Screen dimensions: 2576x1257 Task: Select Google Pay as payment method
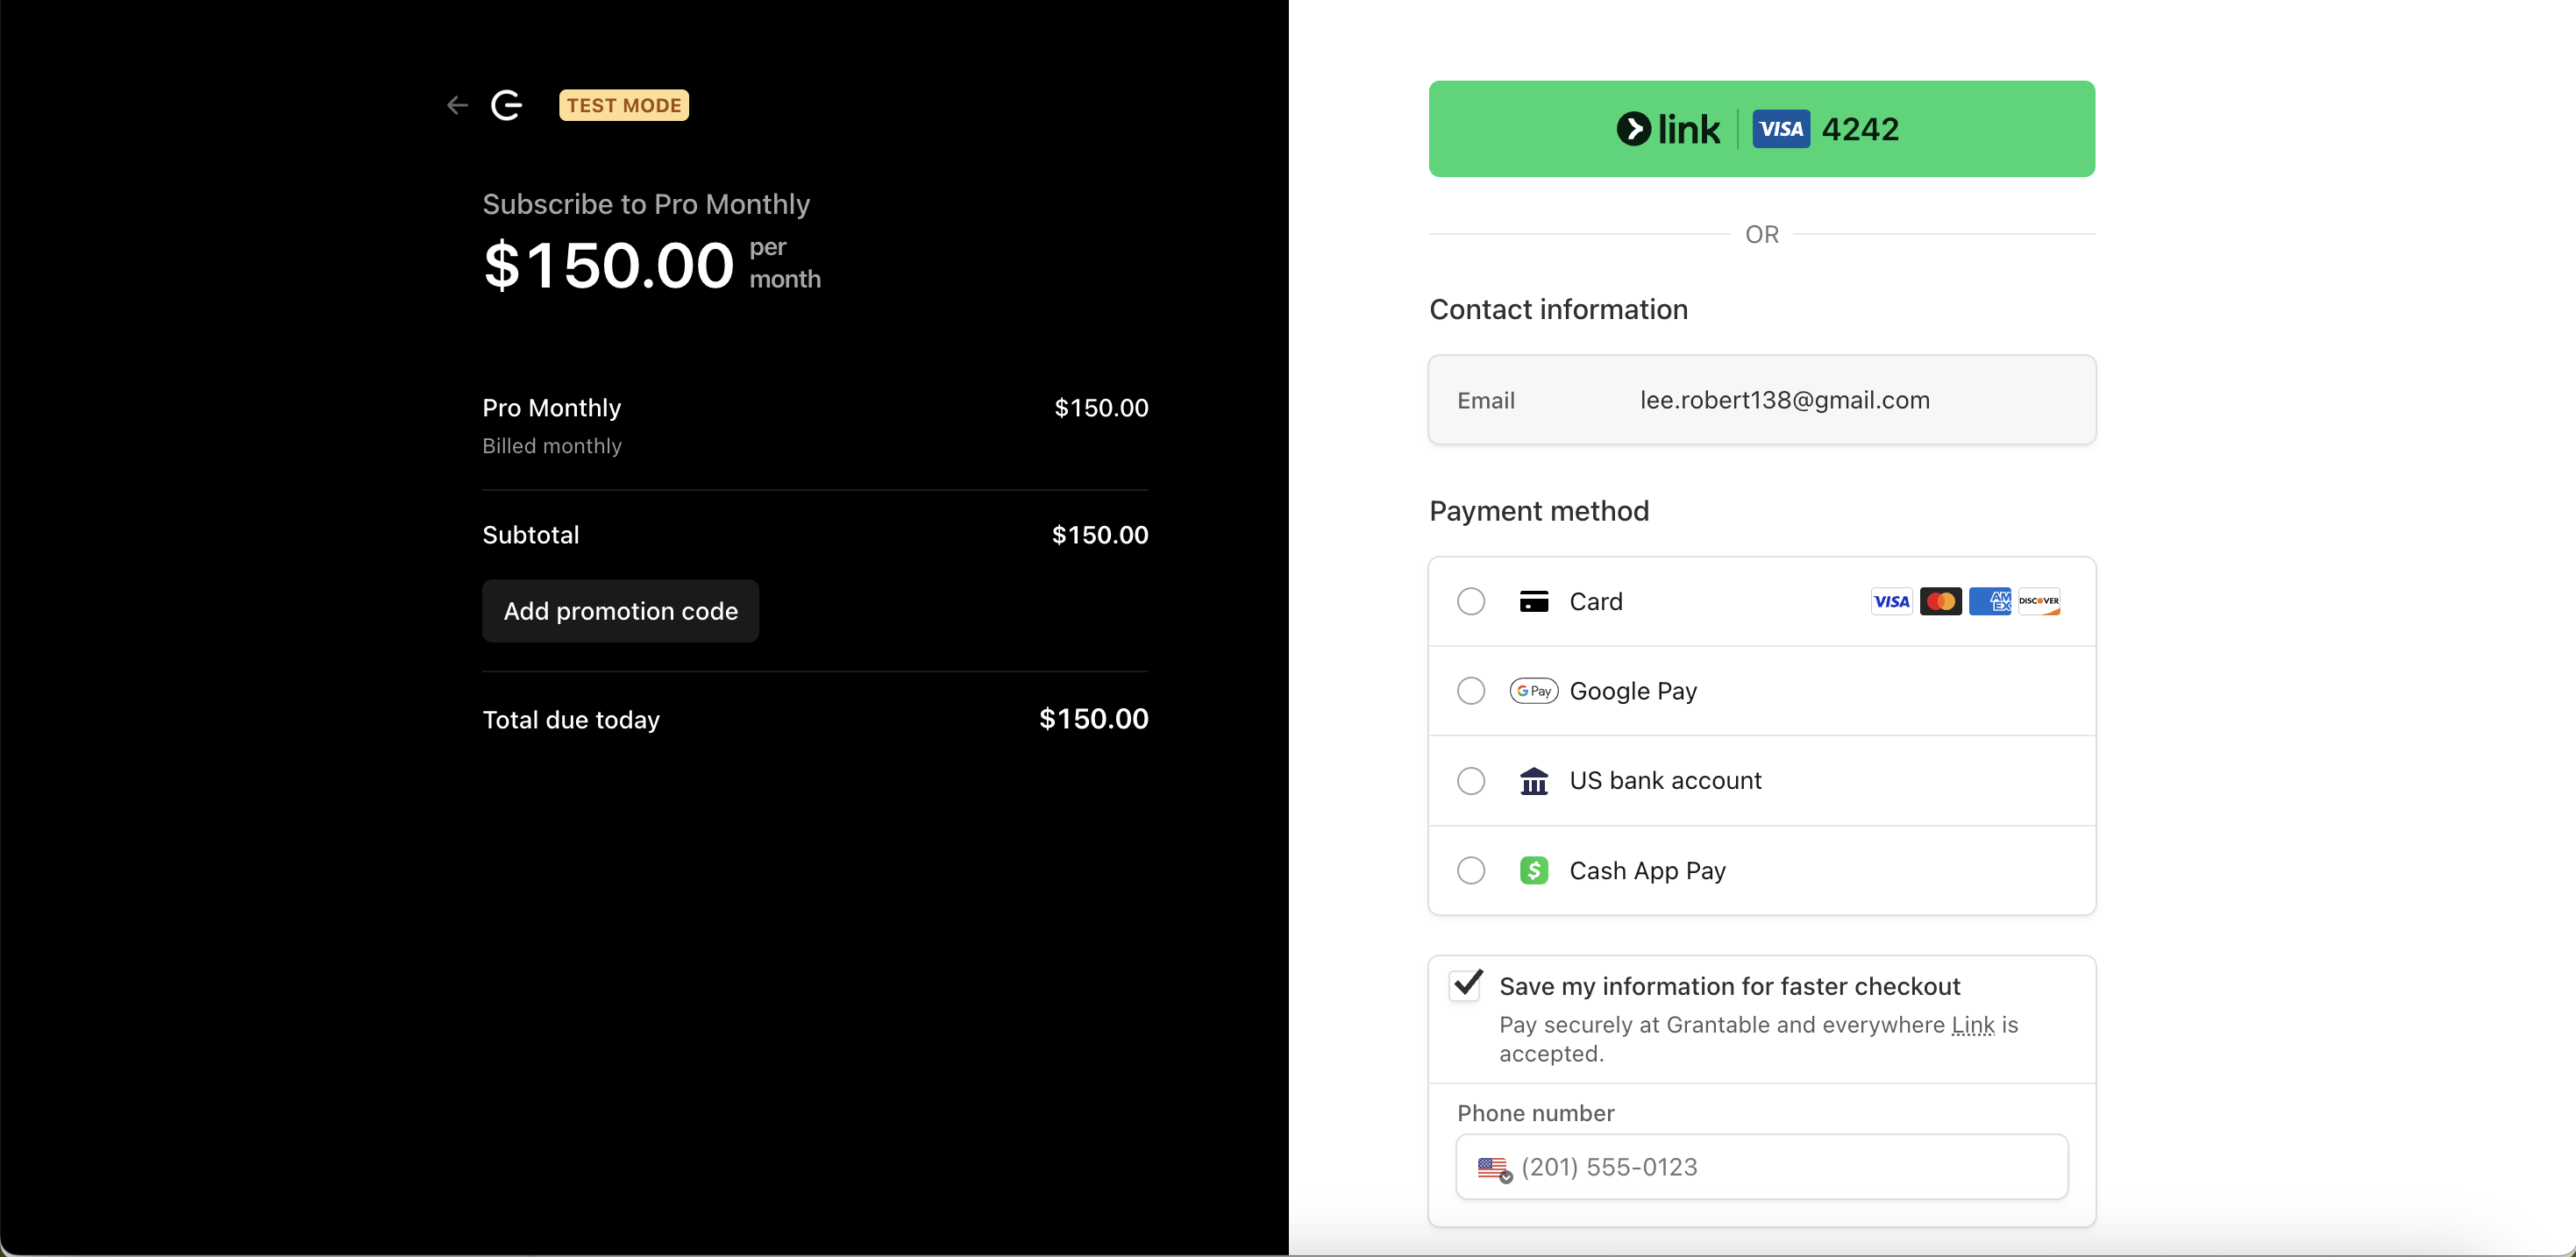tap(1470, 690)
